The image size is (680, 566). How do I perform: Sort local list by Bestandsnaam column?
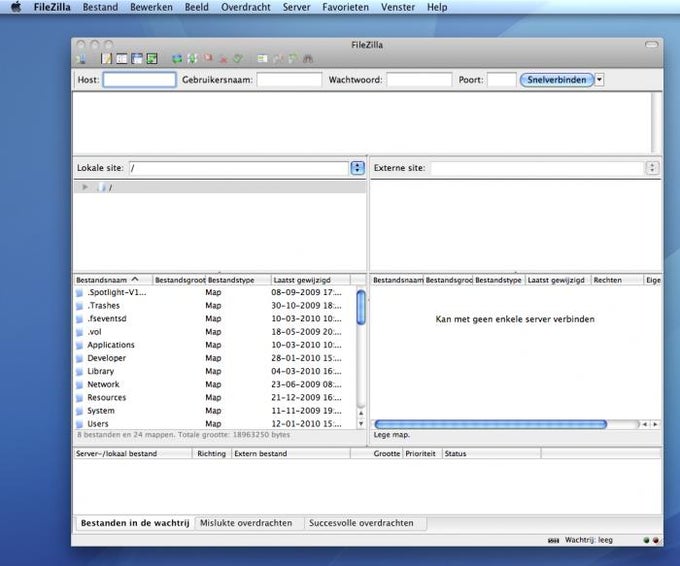click(x=113, y=280)
